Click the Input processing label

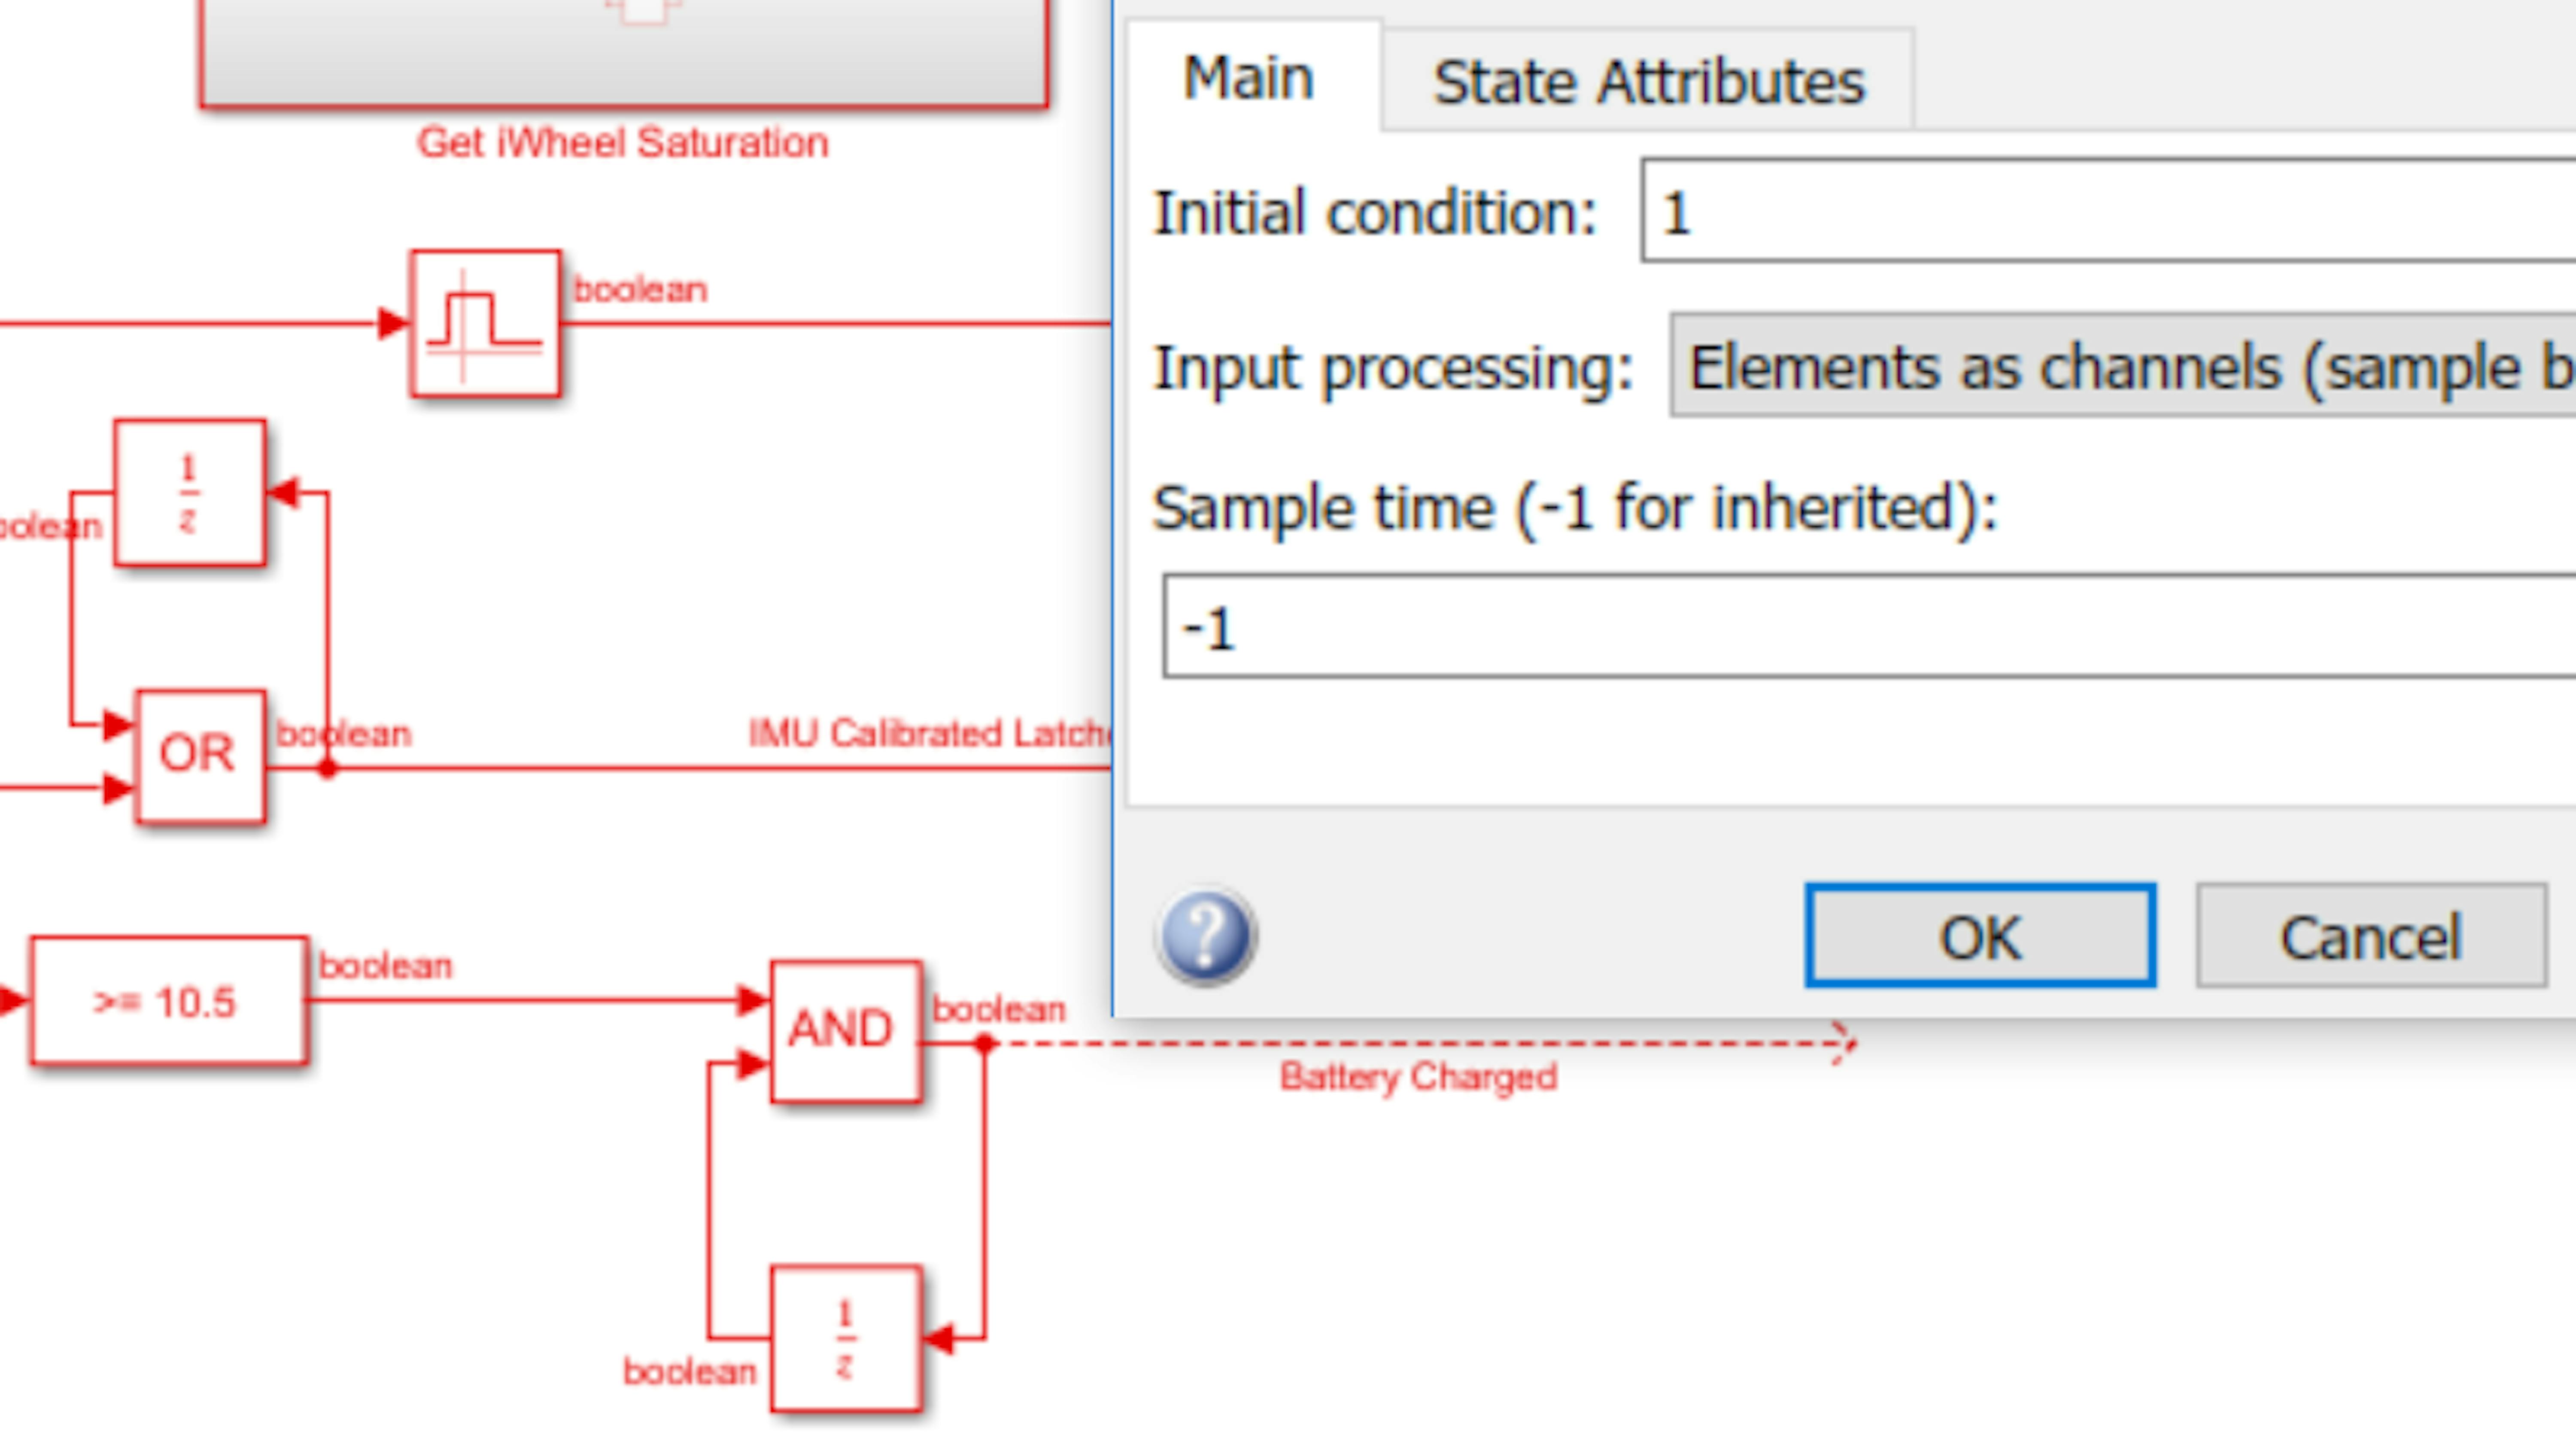tap(1393, 368)
